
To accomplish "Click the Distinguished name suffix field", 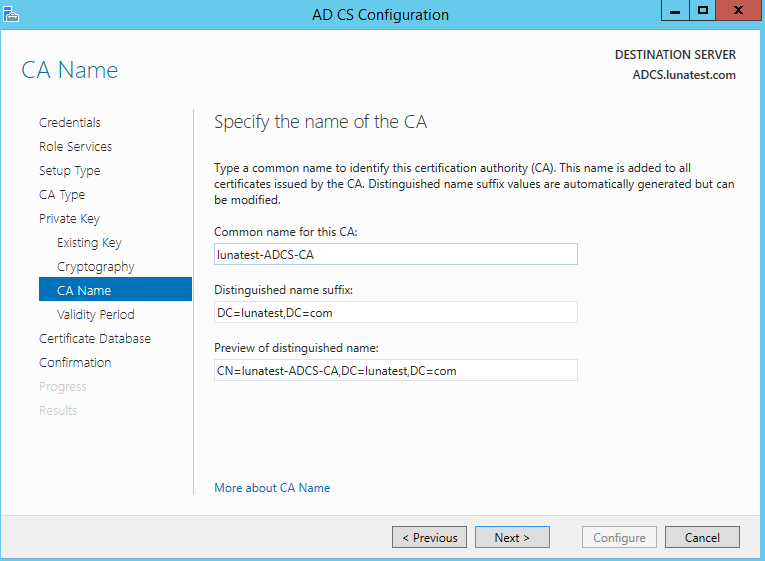I will (x=396, y=312).
